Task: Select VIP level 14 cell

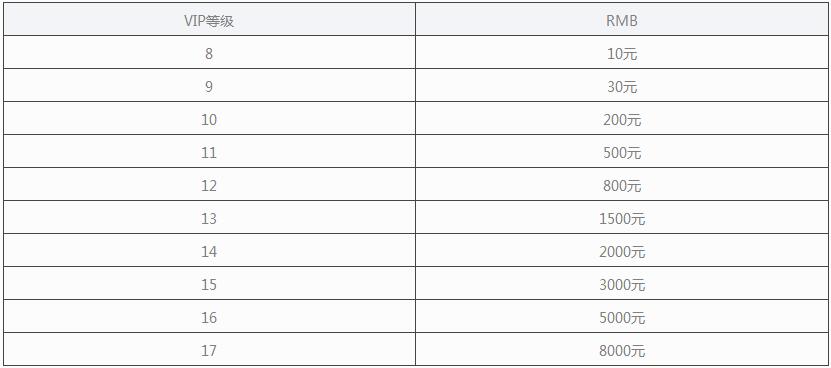Action: click(209, 250)
